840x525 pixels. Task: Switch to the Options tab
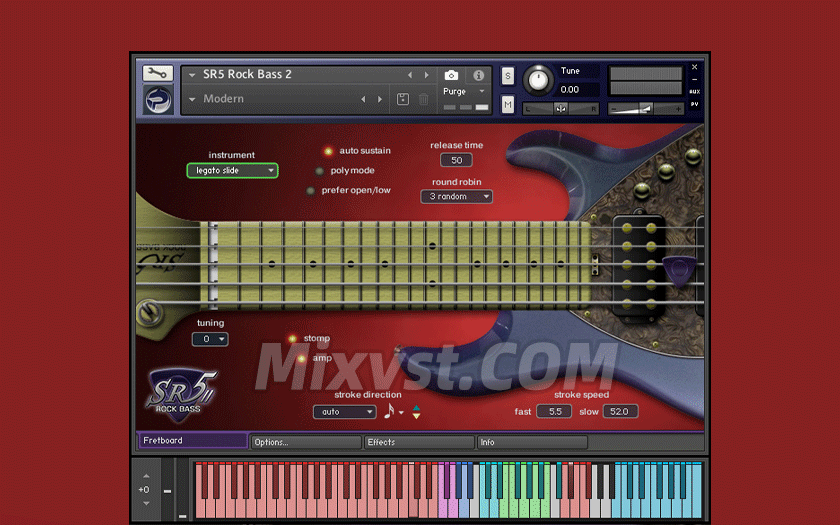[x=305, y=442]
